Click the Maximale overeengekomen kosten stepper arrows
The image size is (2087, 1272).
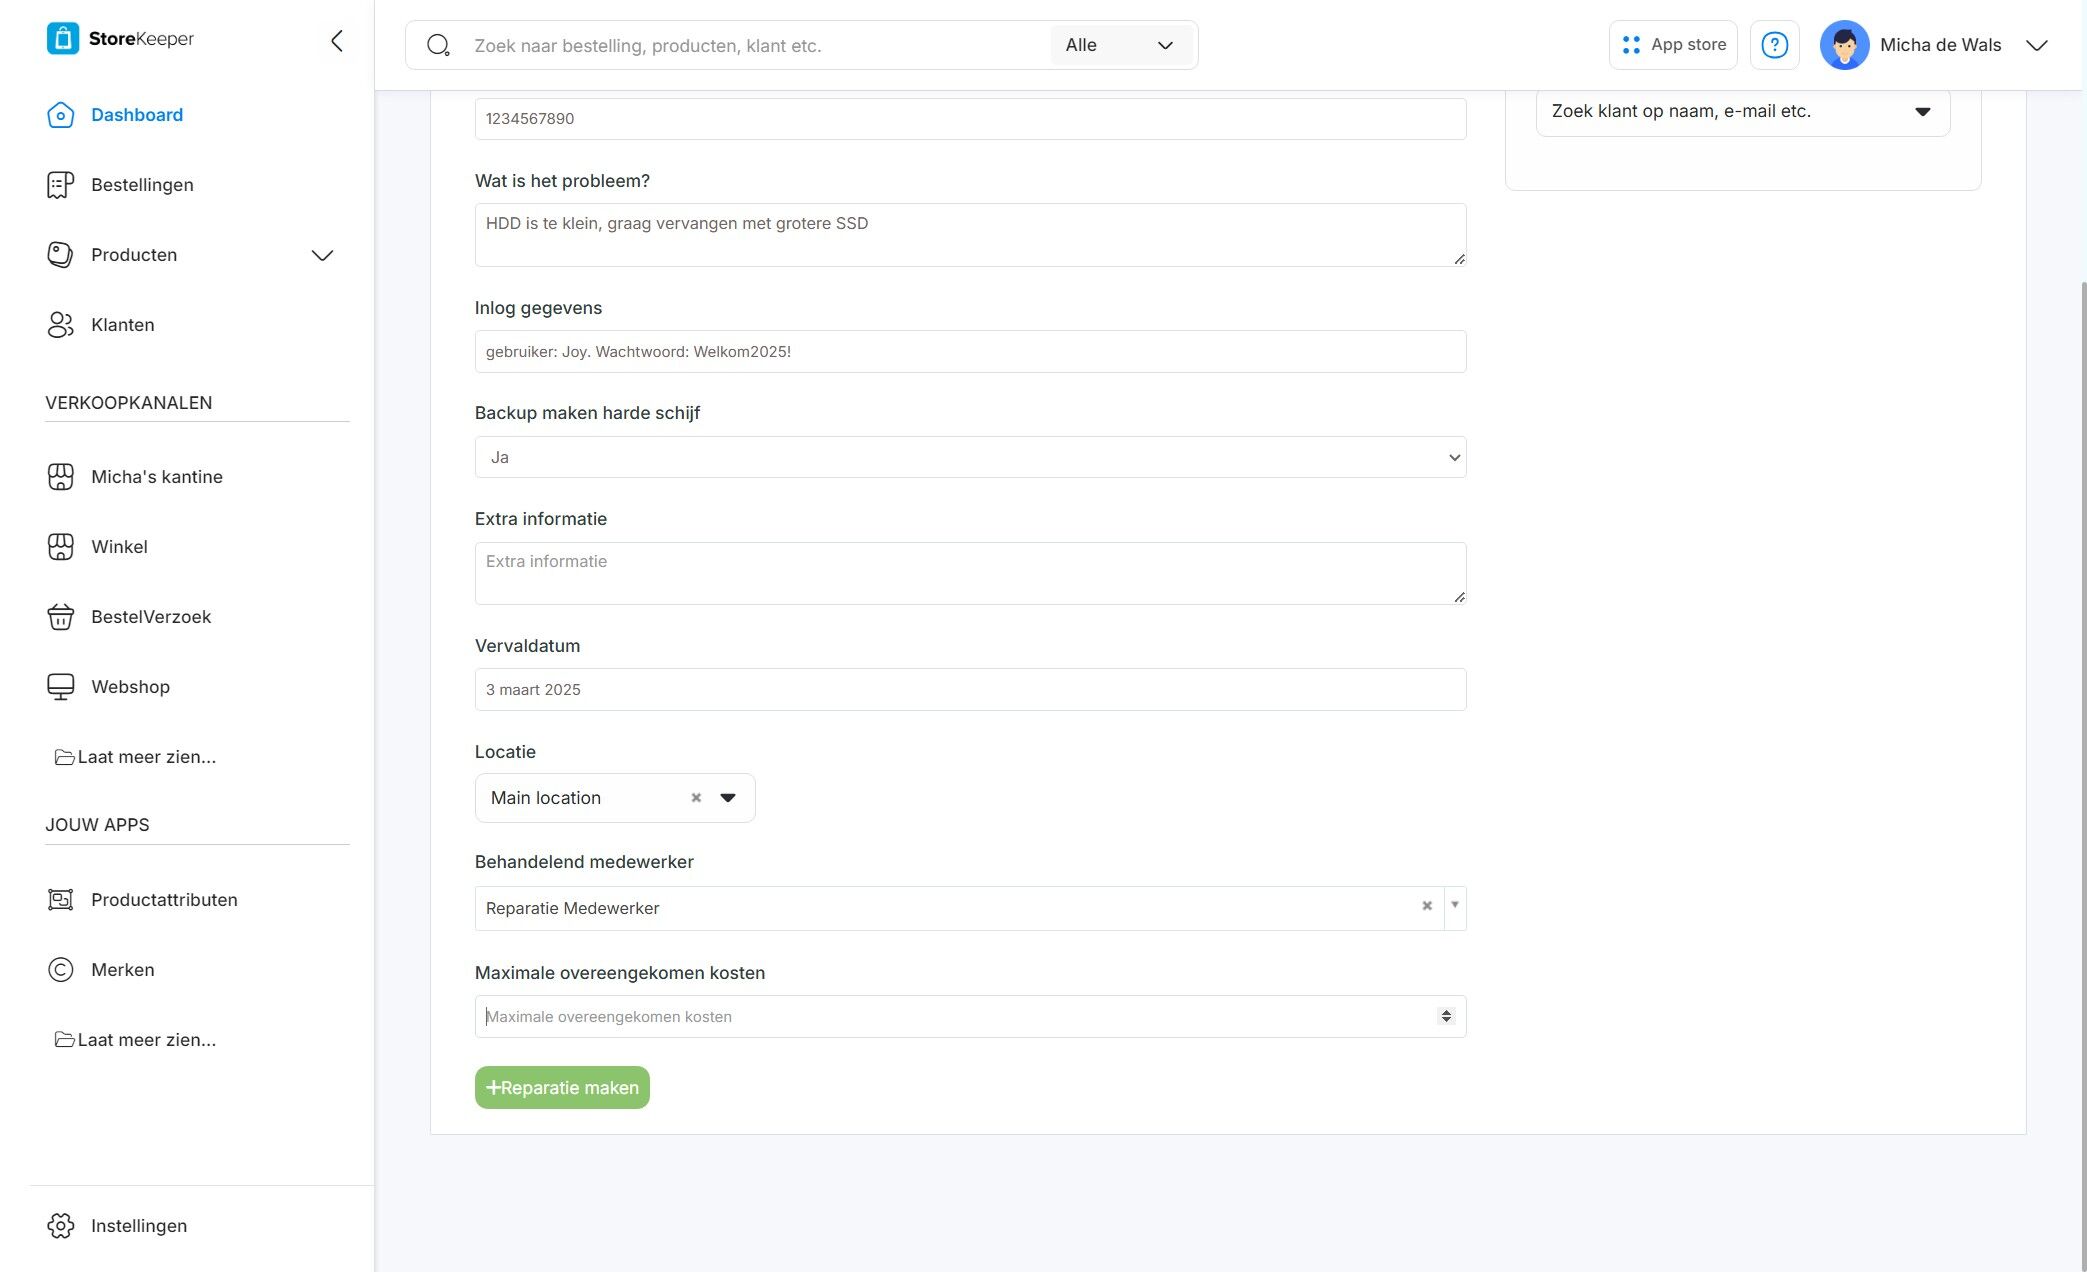coord(1446,1016)
